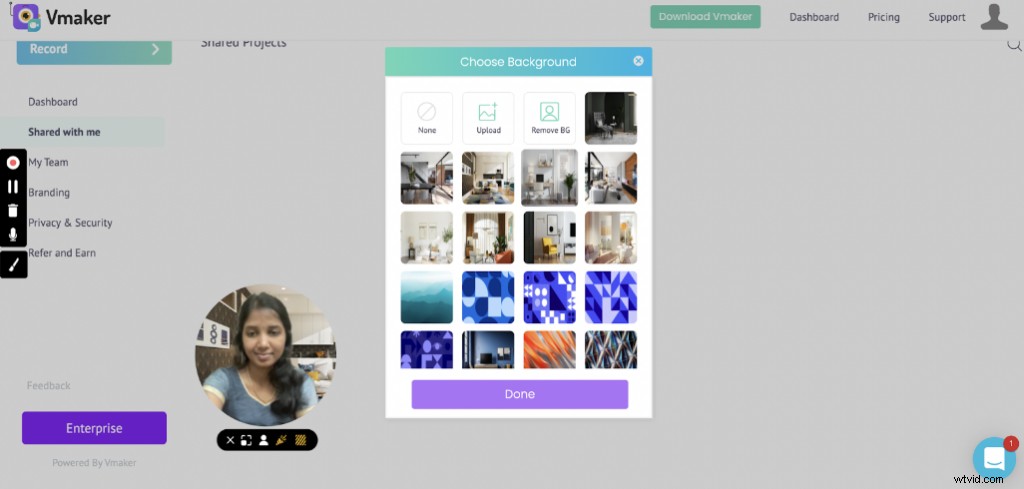Screen dimensions: 1024x489
Task: Open Support in top navigation
Action: pyautogui.click(x=947, y=18)
